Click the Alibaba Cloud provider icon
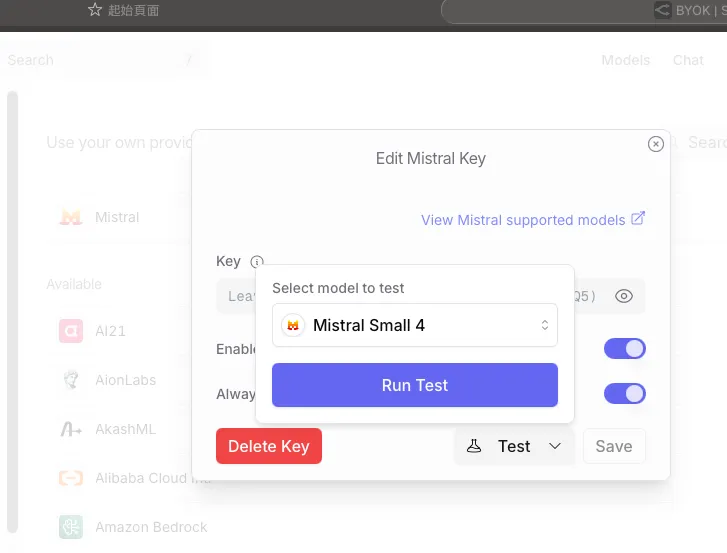Image resolution: width=727 pixels, height=553 pixels. 70,478
